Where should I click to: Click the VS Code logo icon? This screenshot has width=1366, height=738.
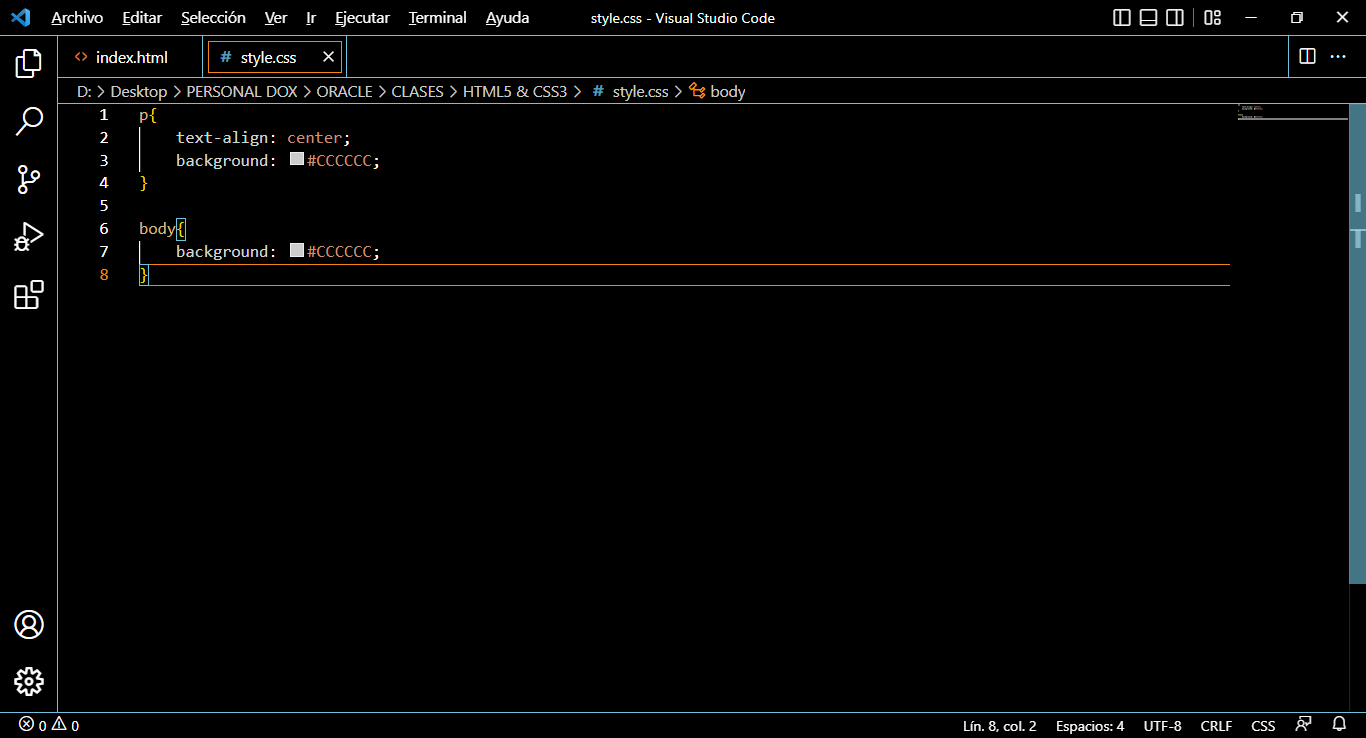pos(21,18)
